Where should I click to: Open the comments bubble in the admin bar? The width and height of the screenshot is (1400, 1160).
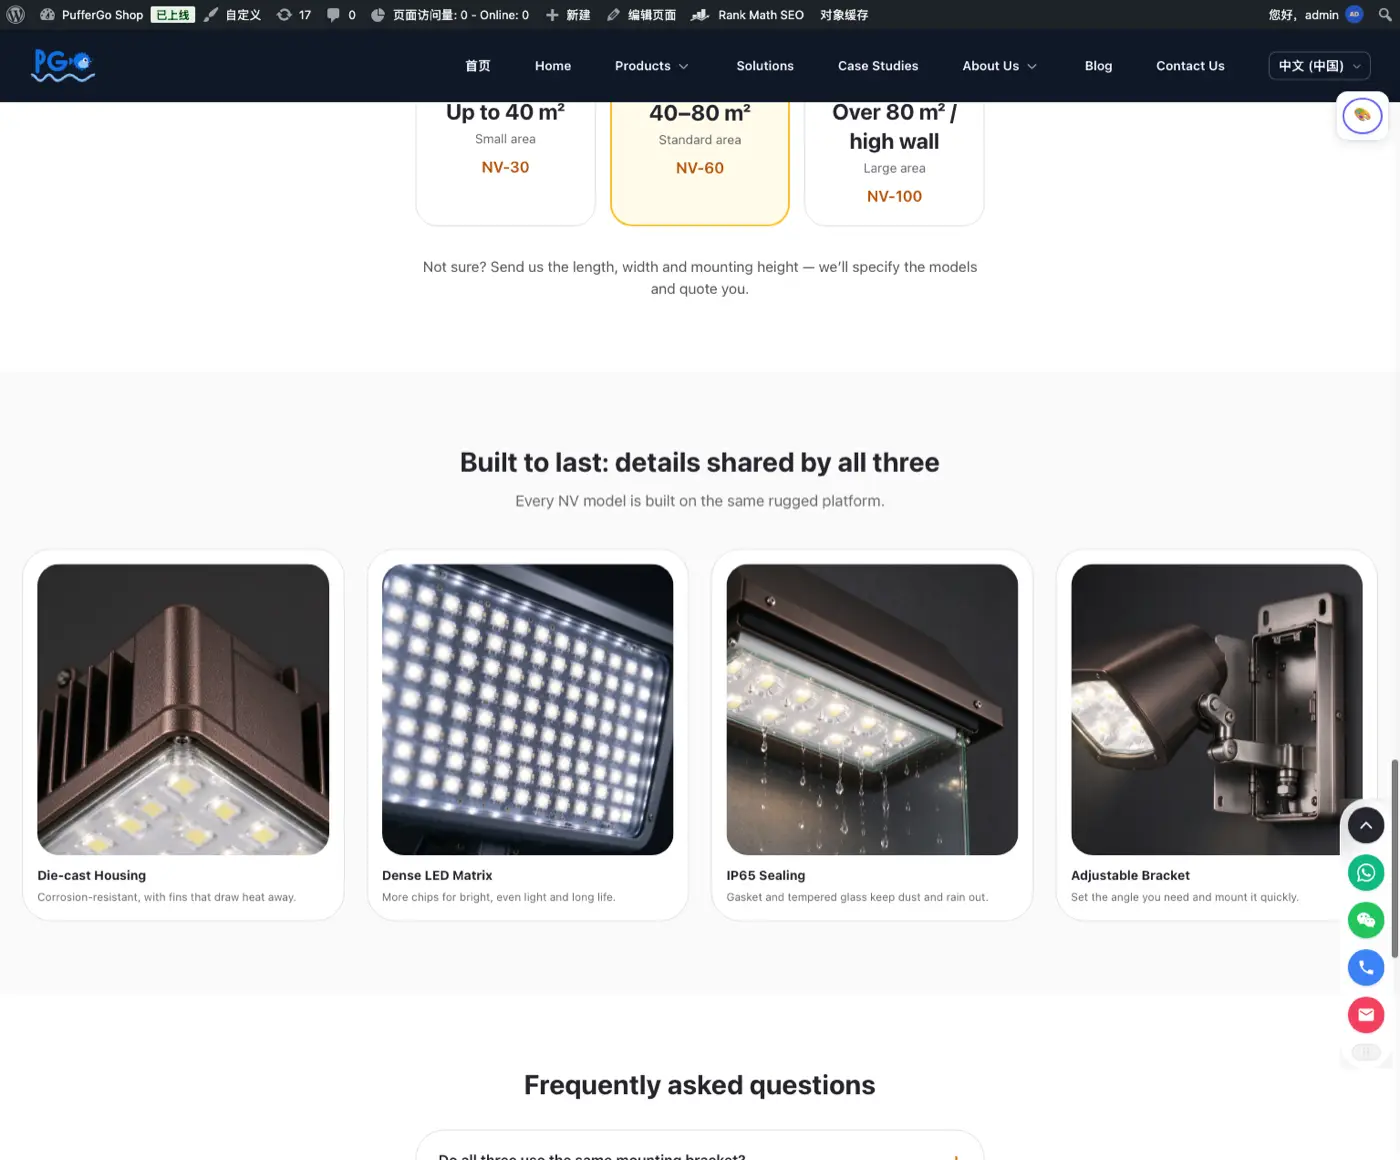[x=341, y=15]
